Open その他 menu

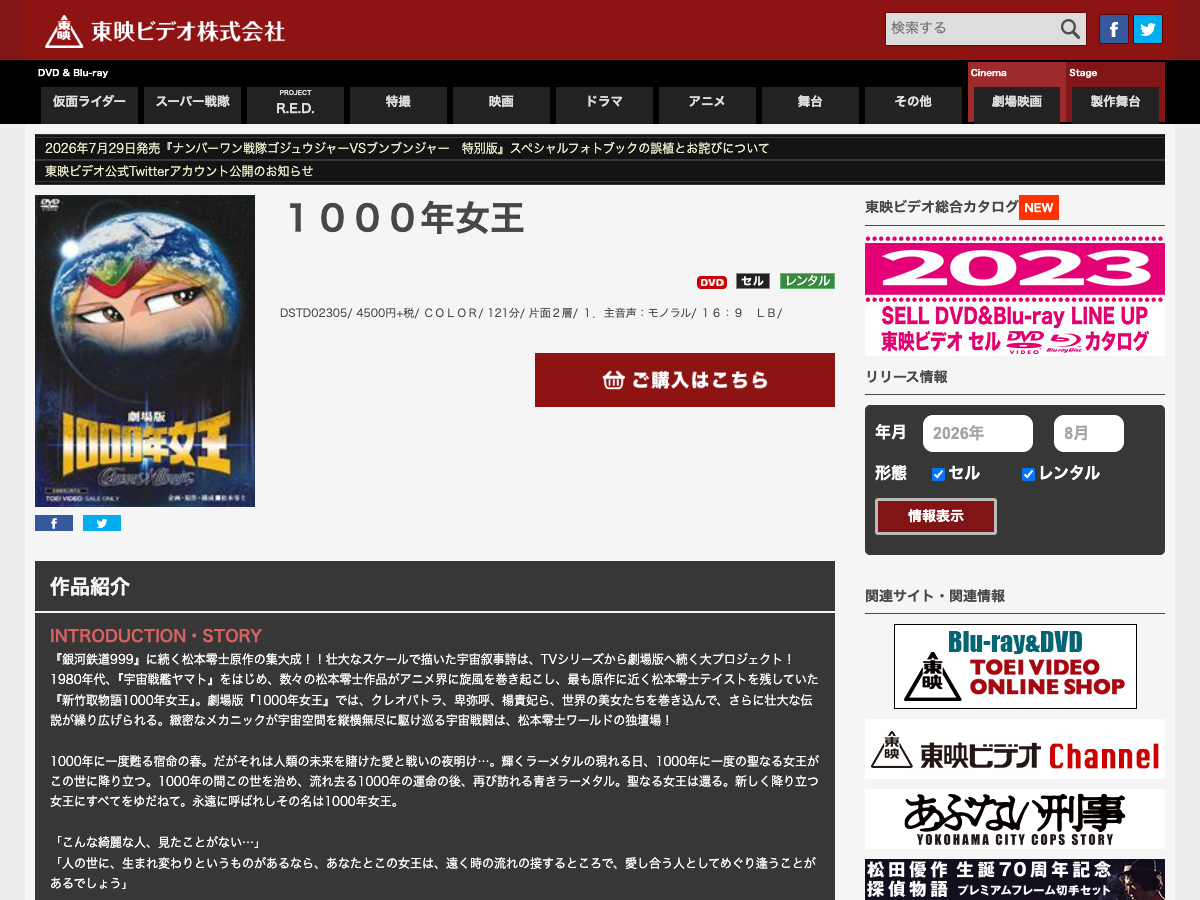point(913,103)
